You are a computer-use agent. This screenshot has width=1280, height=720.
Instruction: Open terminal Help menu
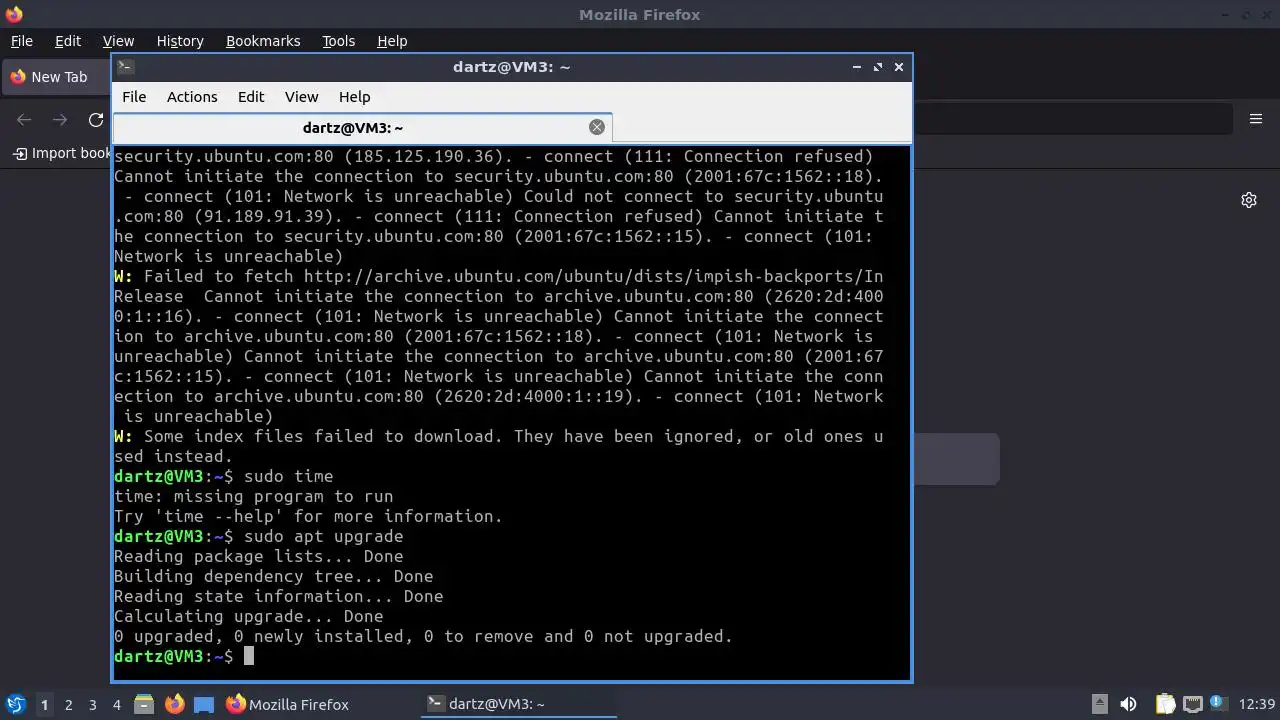pyautogui.click(x=354, y=97)
